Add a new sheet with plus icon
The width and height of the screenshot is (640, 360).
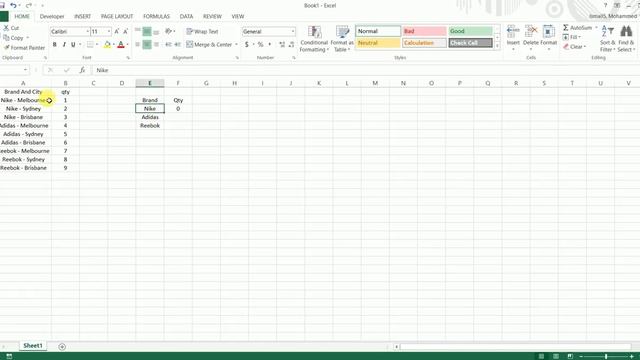(x=62, y=347)
